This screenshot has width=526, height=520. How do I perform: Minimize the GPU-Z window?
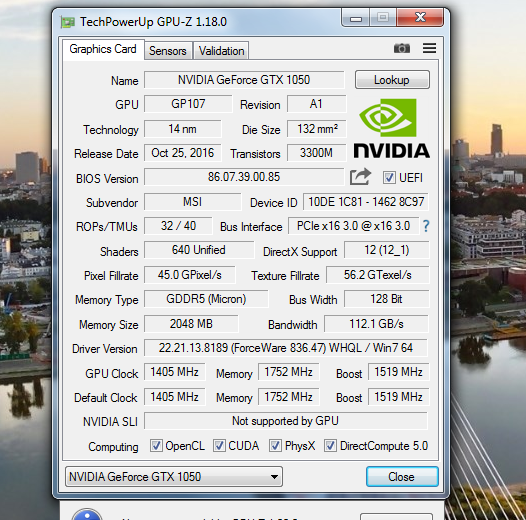356,18
